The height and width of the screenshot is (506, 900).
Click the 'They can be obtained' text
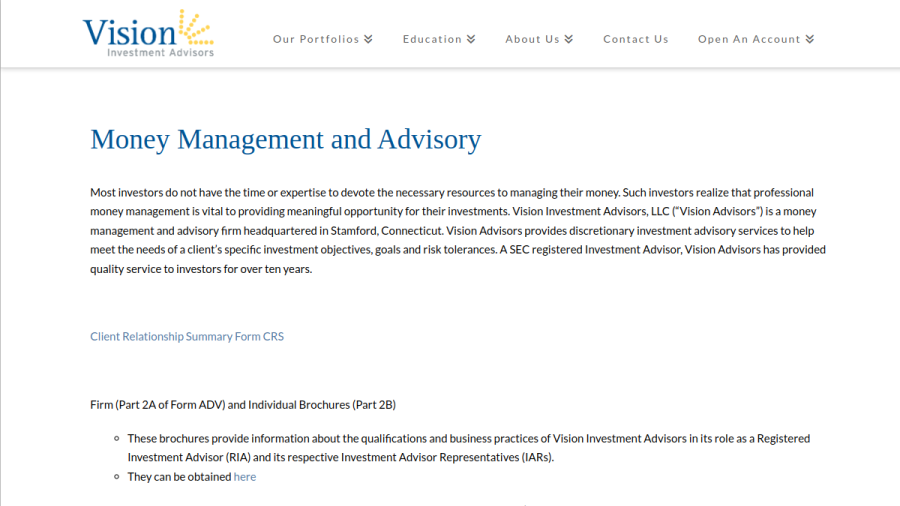pos(179,477)
